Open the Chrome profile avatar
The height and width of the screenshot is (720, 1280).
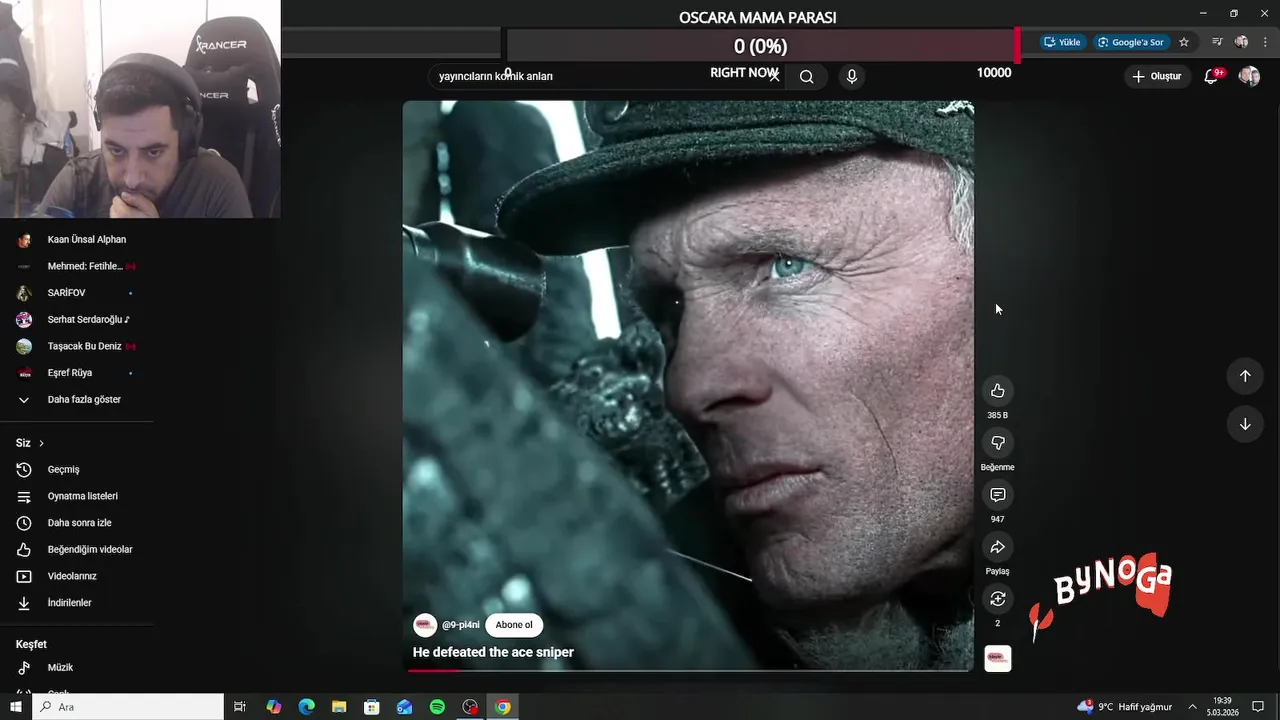pos(1241,42)
